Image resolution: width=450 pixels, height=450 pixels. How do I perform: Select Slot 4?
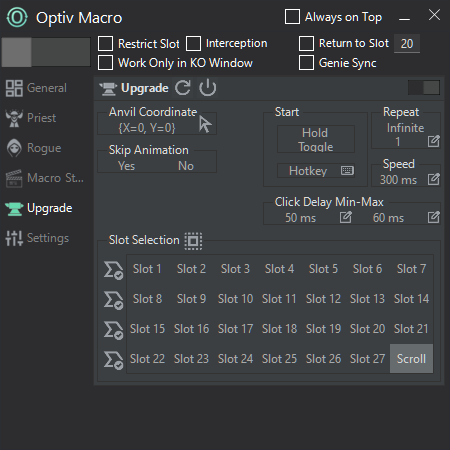tap(279, 269)
